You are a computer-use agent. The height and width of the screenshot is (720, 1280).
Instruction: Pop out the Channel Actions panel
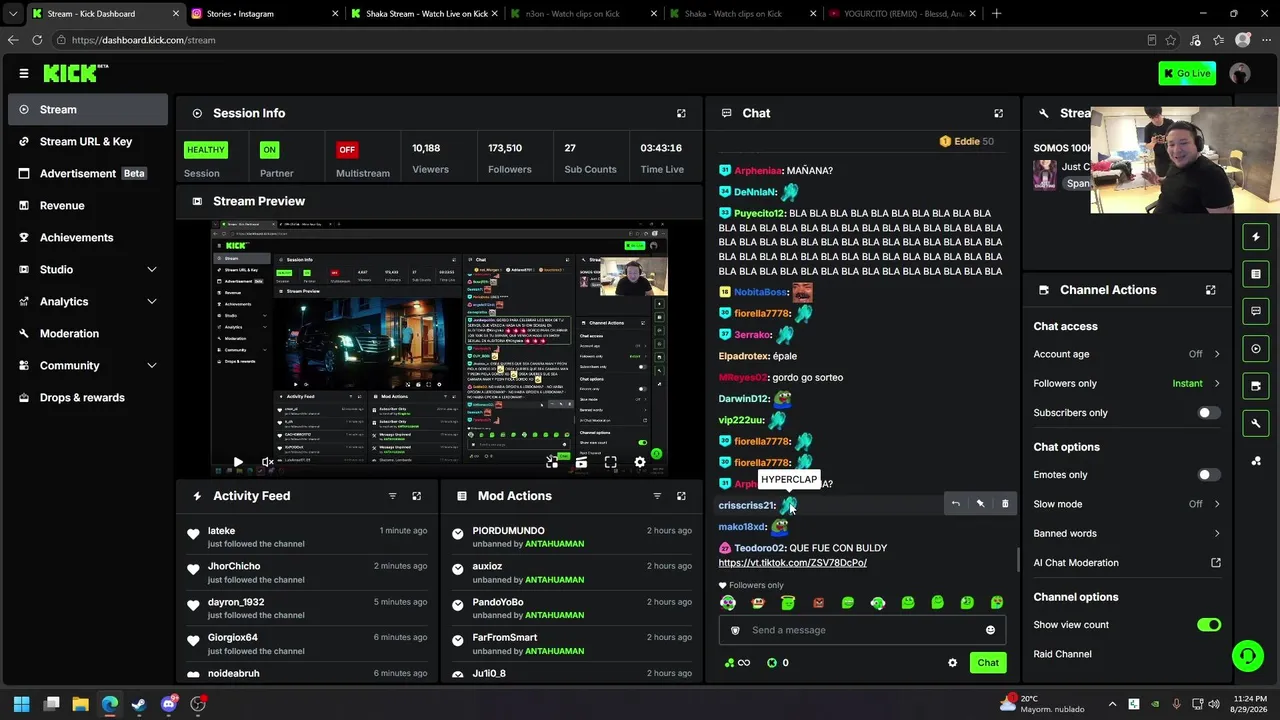coord(1210,290)
